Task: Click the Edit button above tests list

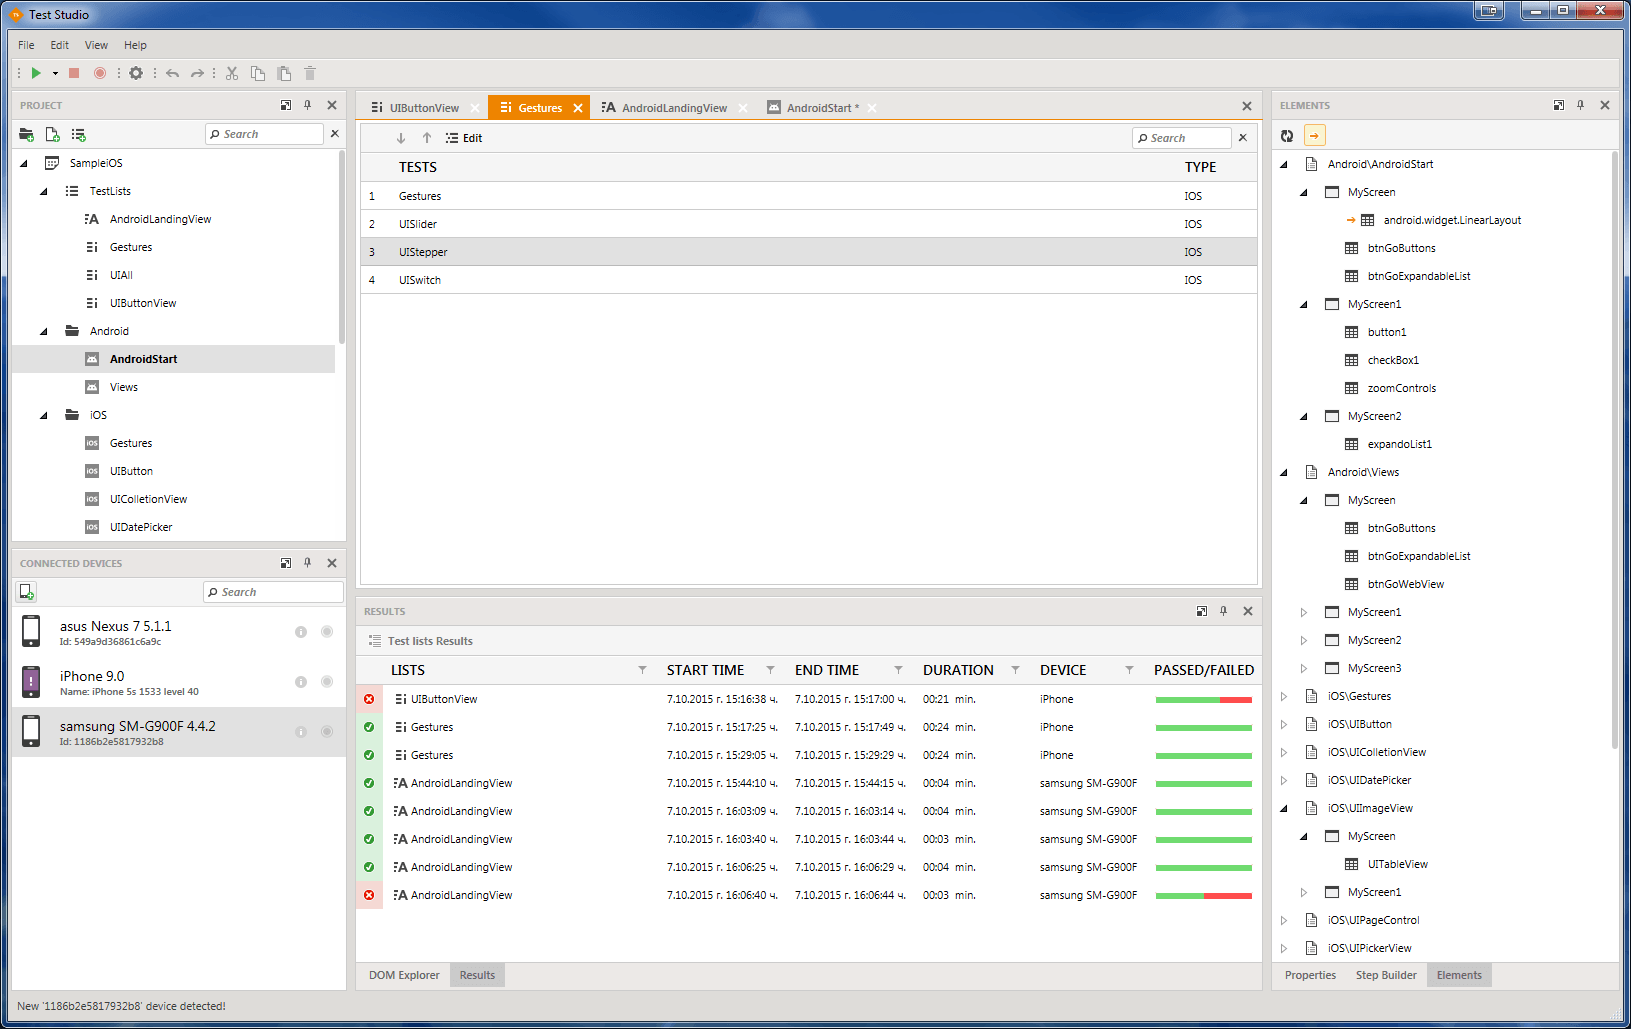Action: click(x=465, y=138)
